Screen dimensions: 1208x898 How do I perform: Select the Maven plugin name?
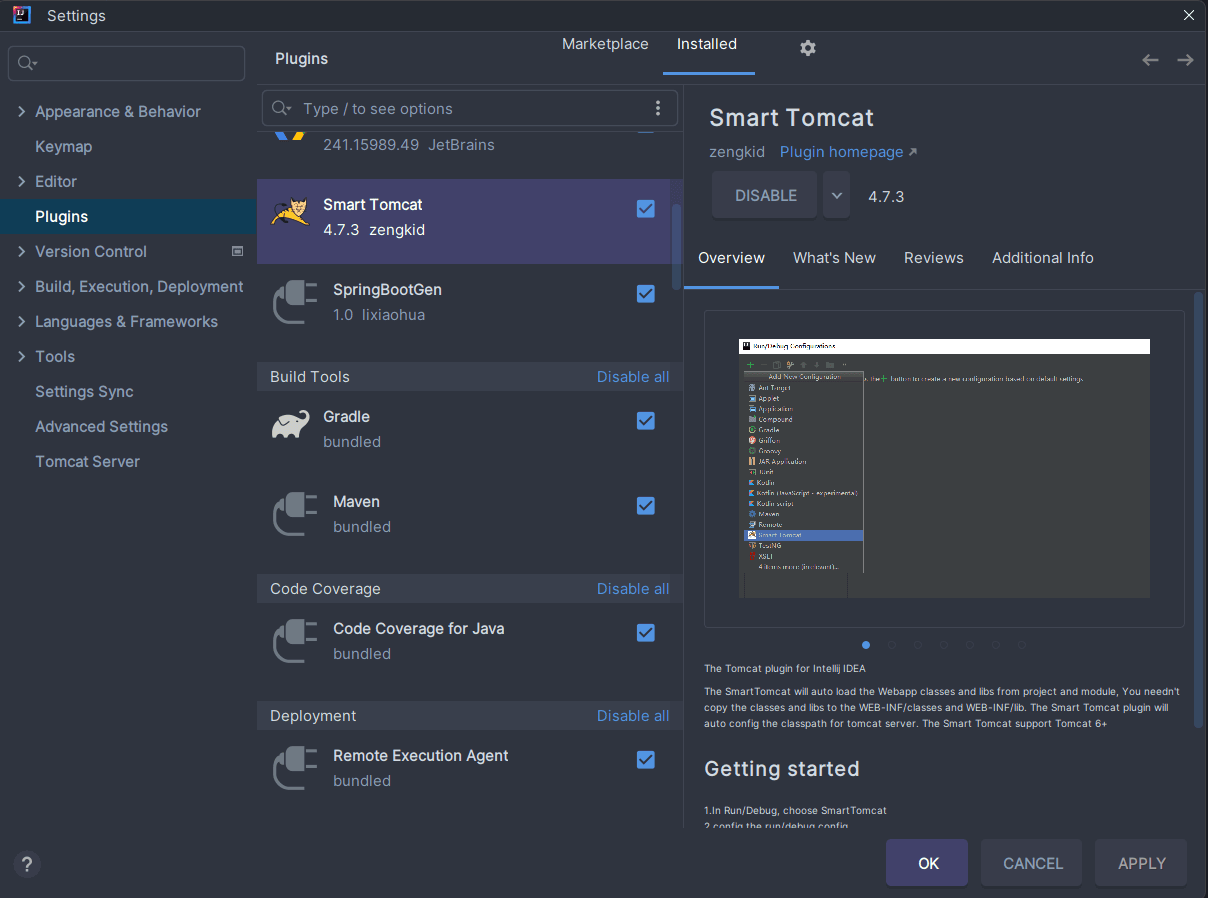click(x=356, y=502)
